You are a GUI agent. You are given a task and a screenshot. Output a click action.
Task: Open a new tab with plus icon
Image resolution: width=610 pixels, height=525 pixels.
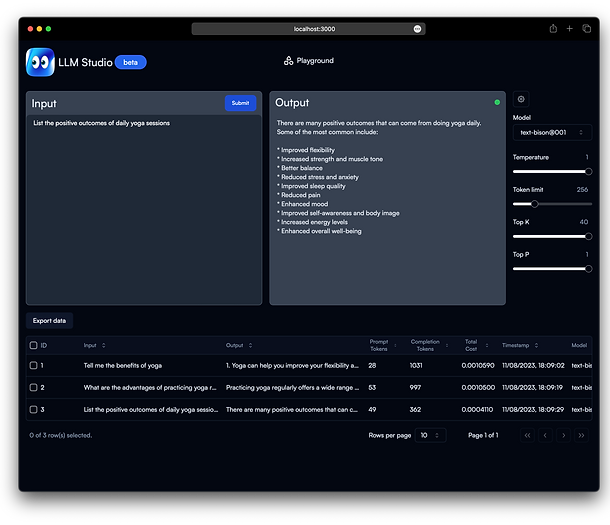[x=570, y=28]
